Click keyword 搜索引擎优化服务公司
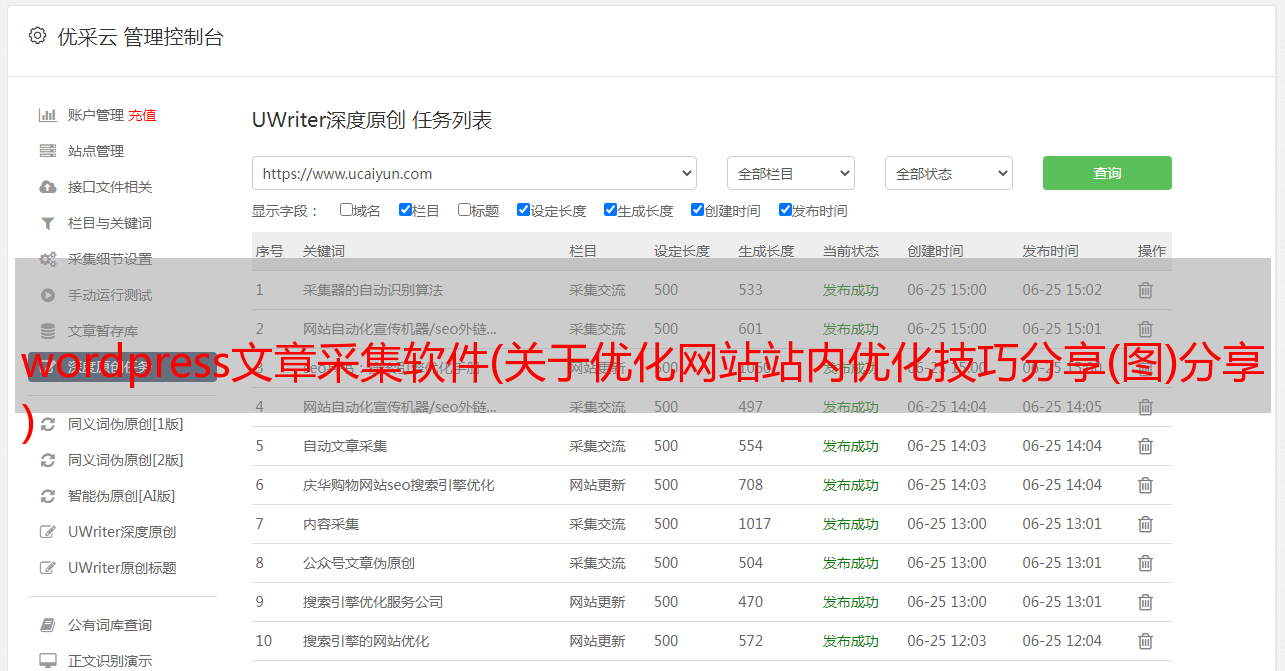 pos(373,602)
